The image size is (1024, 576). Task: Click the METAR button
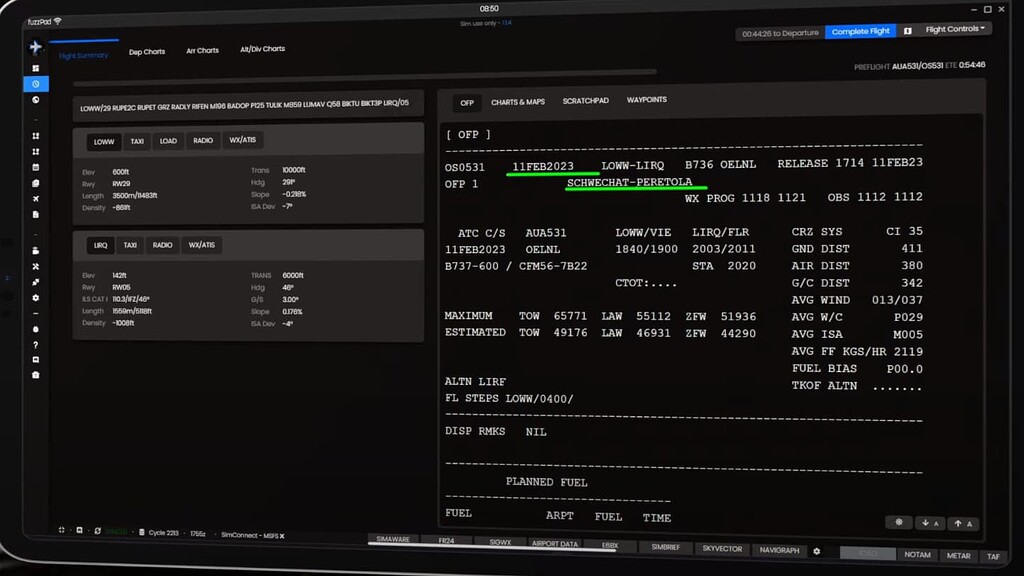point(958,555)
